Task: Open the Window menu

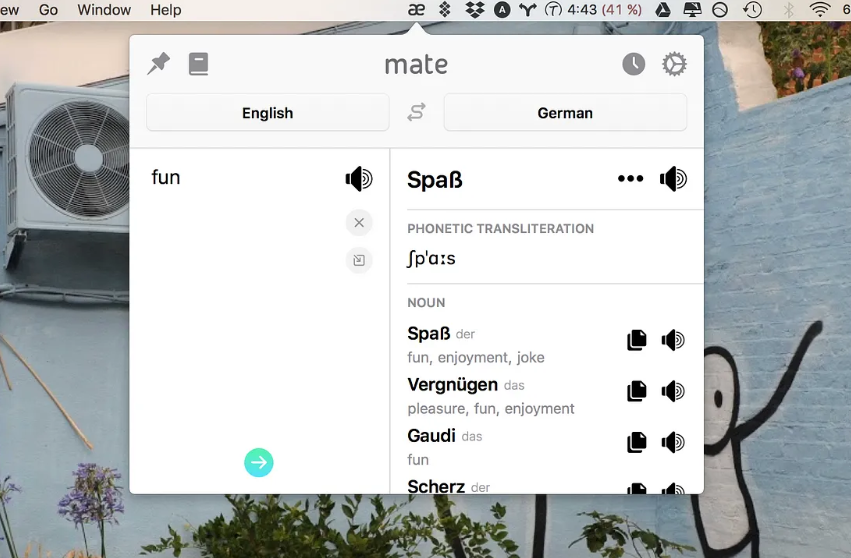Action: click(104, 10)
